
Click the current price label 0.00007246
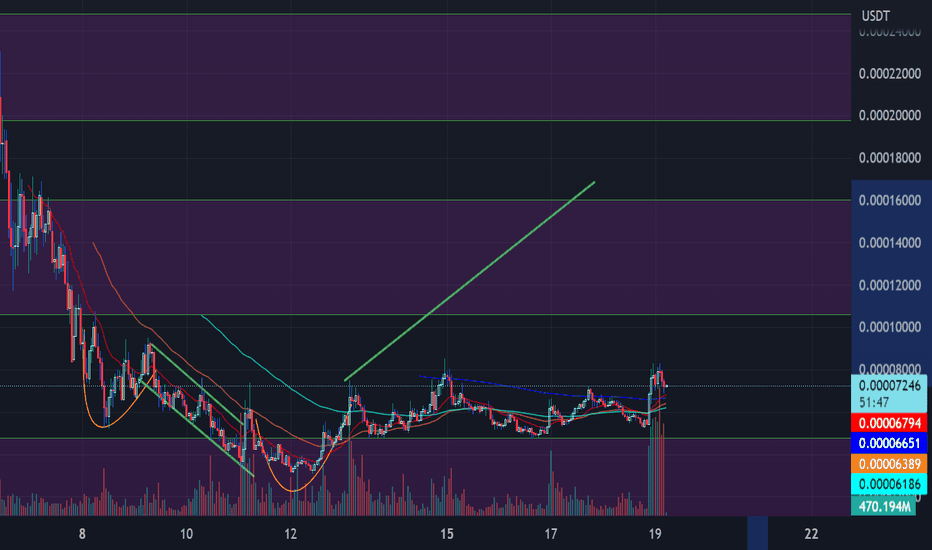pos(889,385)
